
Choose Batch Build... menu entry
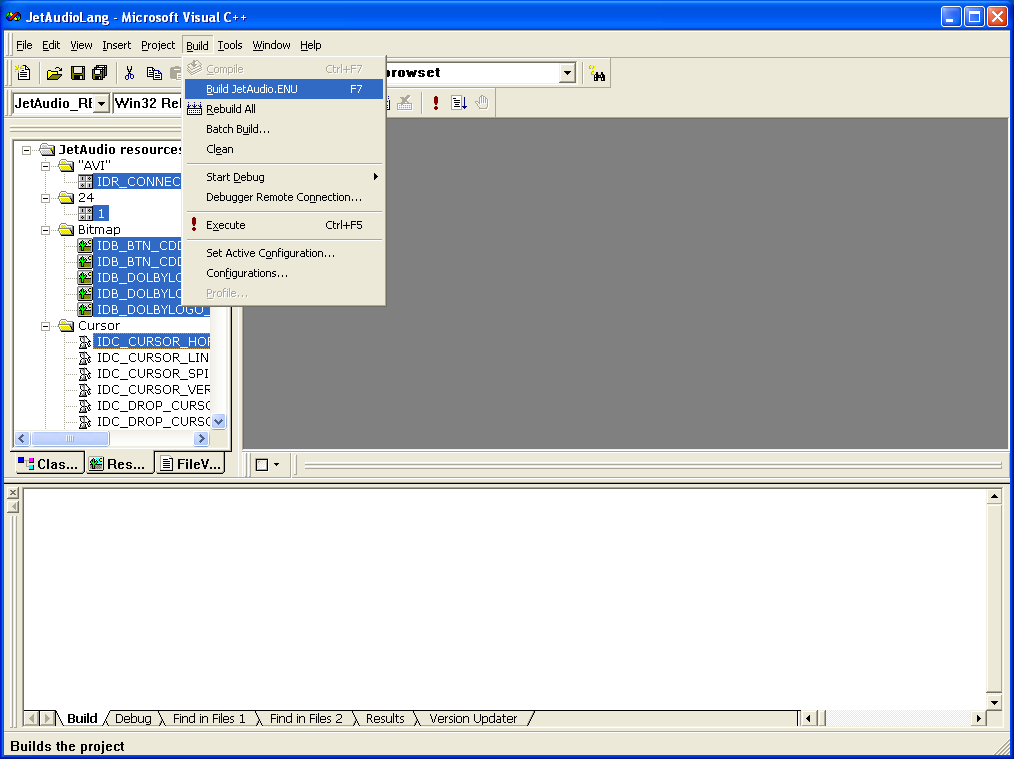point(284,129)
